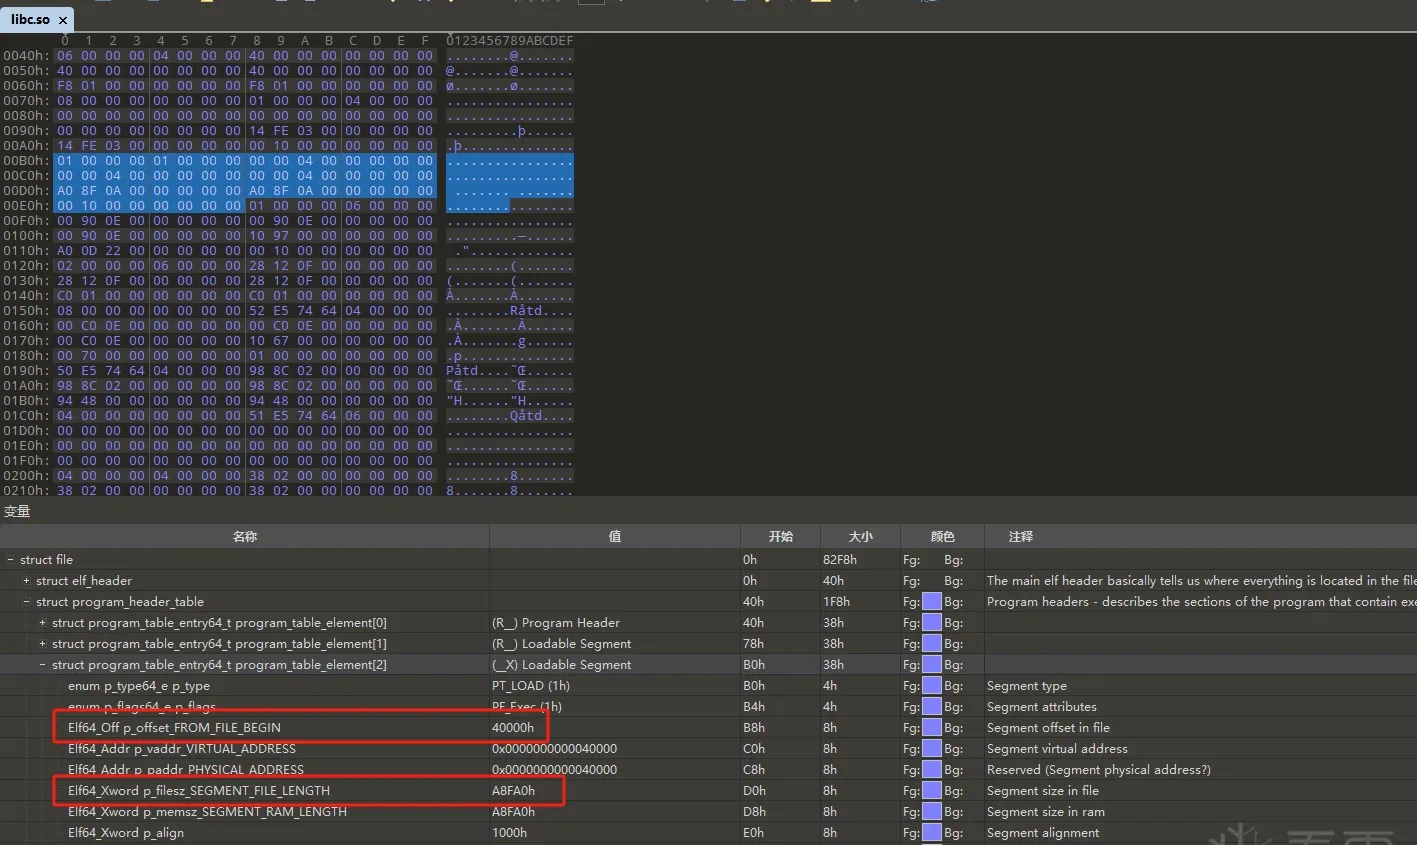Sort by the 开始 column header
The height and width of the screenshot is (845, 1417).
point(780,537)
